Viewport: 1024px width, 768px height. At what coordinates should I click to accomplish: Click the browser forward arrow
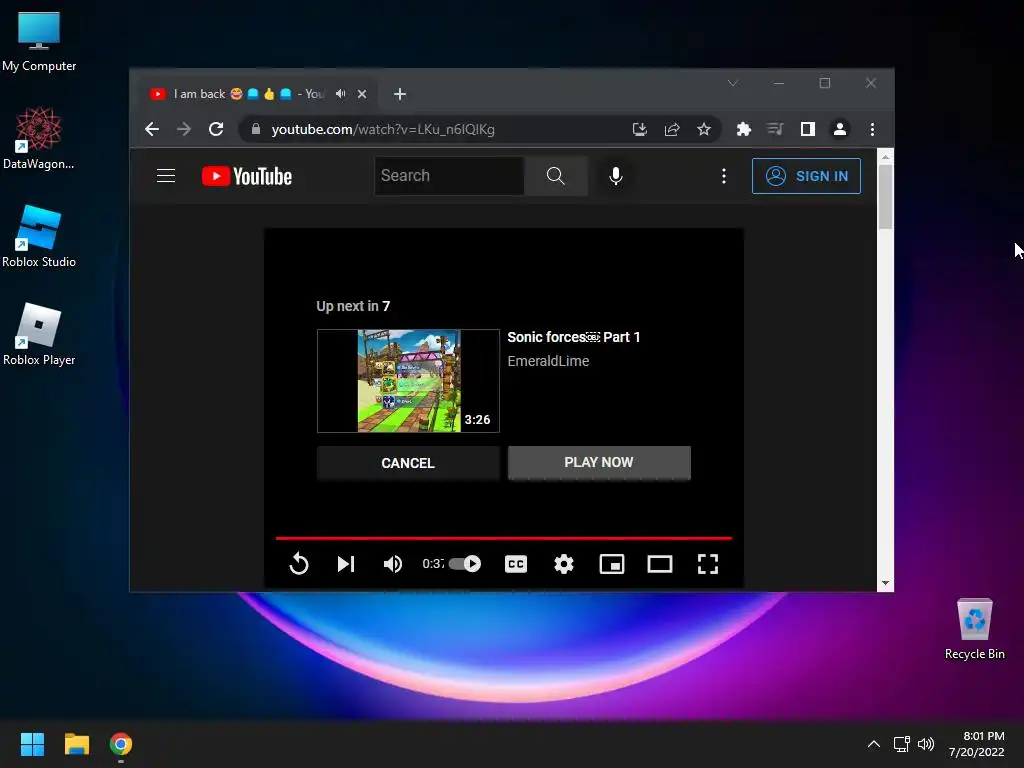click(184, 129)
